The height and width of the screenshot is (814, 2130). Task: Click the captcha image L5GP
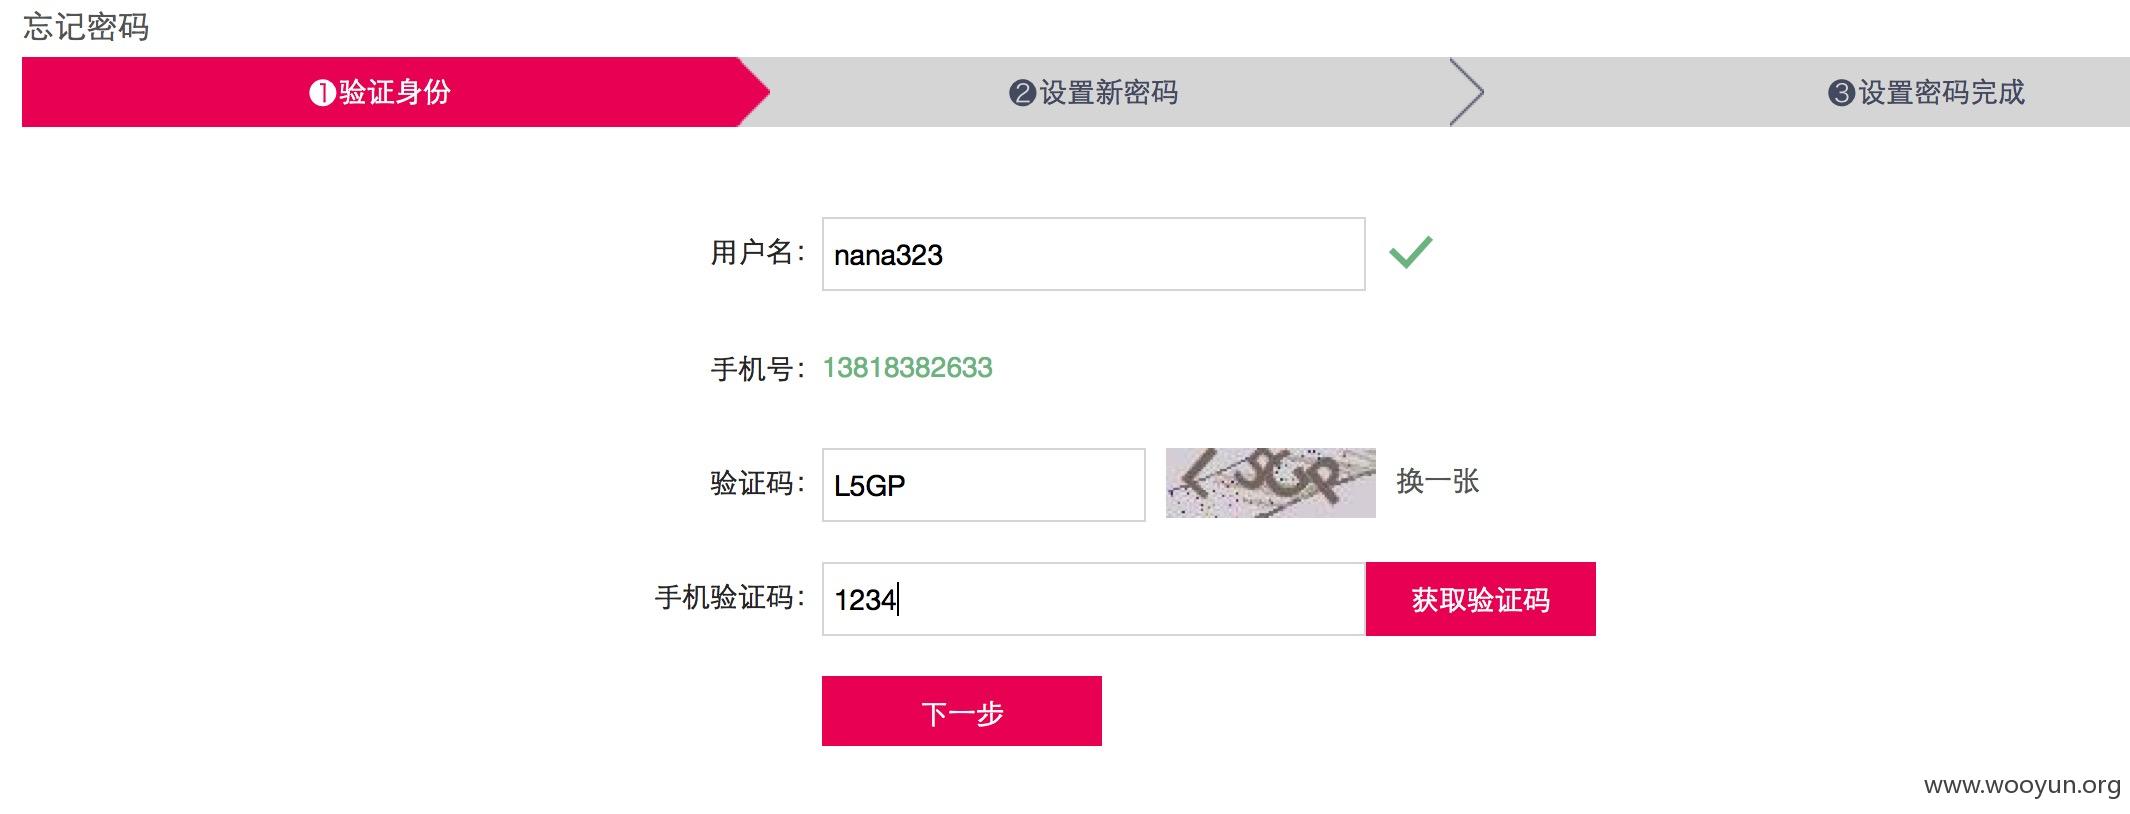pos(1270,483)
